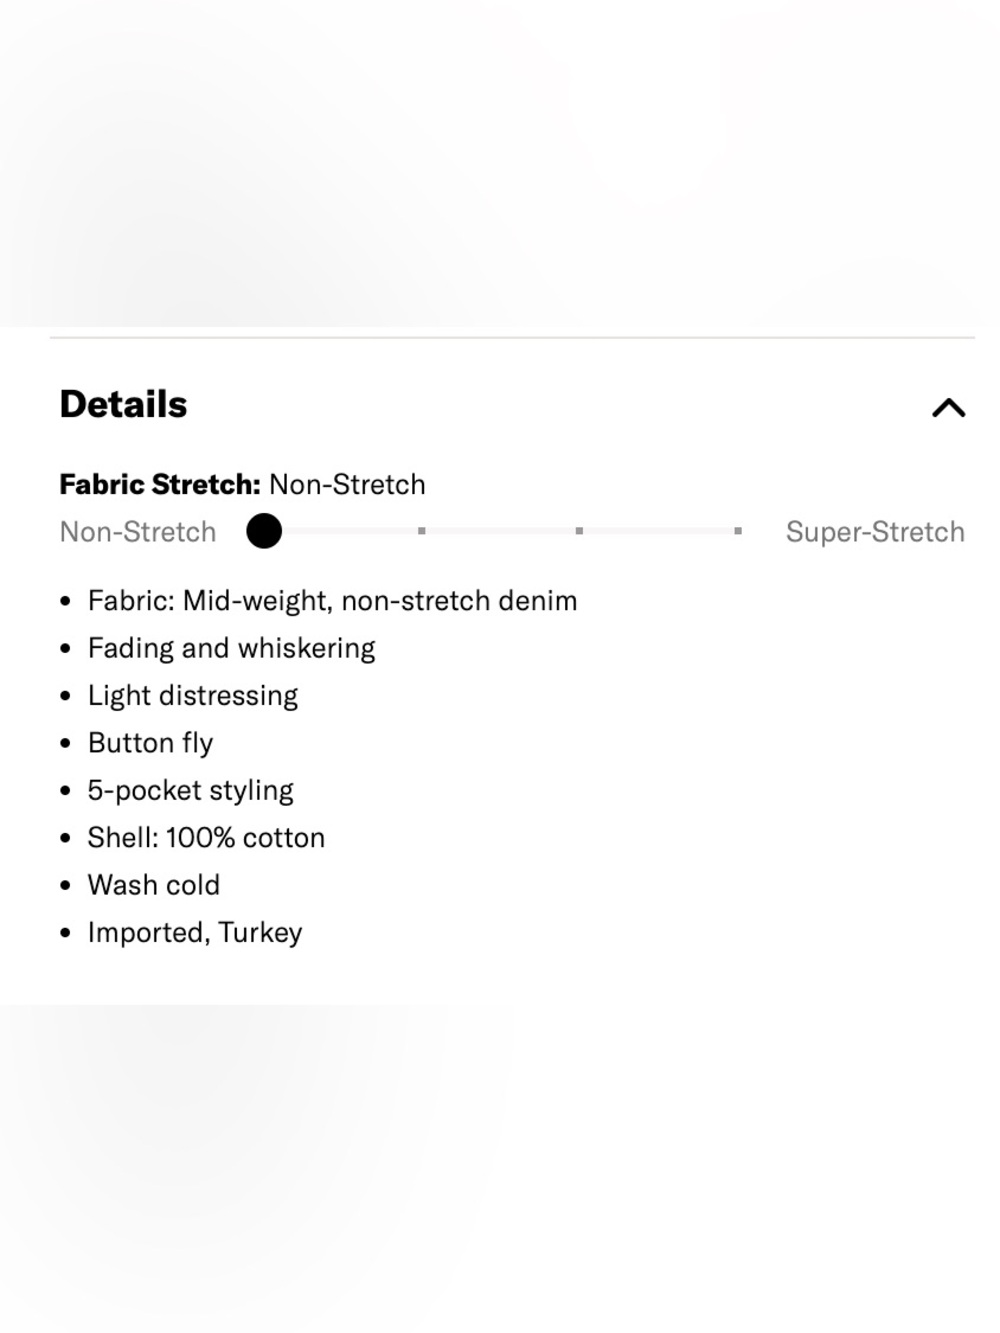Click the Shell: 100% cotton bullet
Screen dimensions: 1000x1333
206,838
